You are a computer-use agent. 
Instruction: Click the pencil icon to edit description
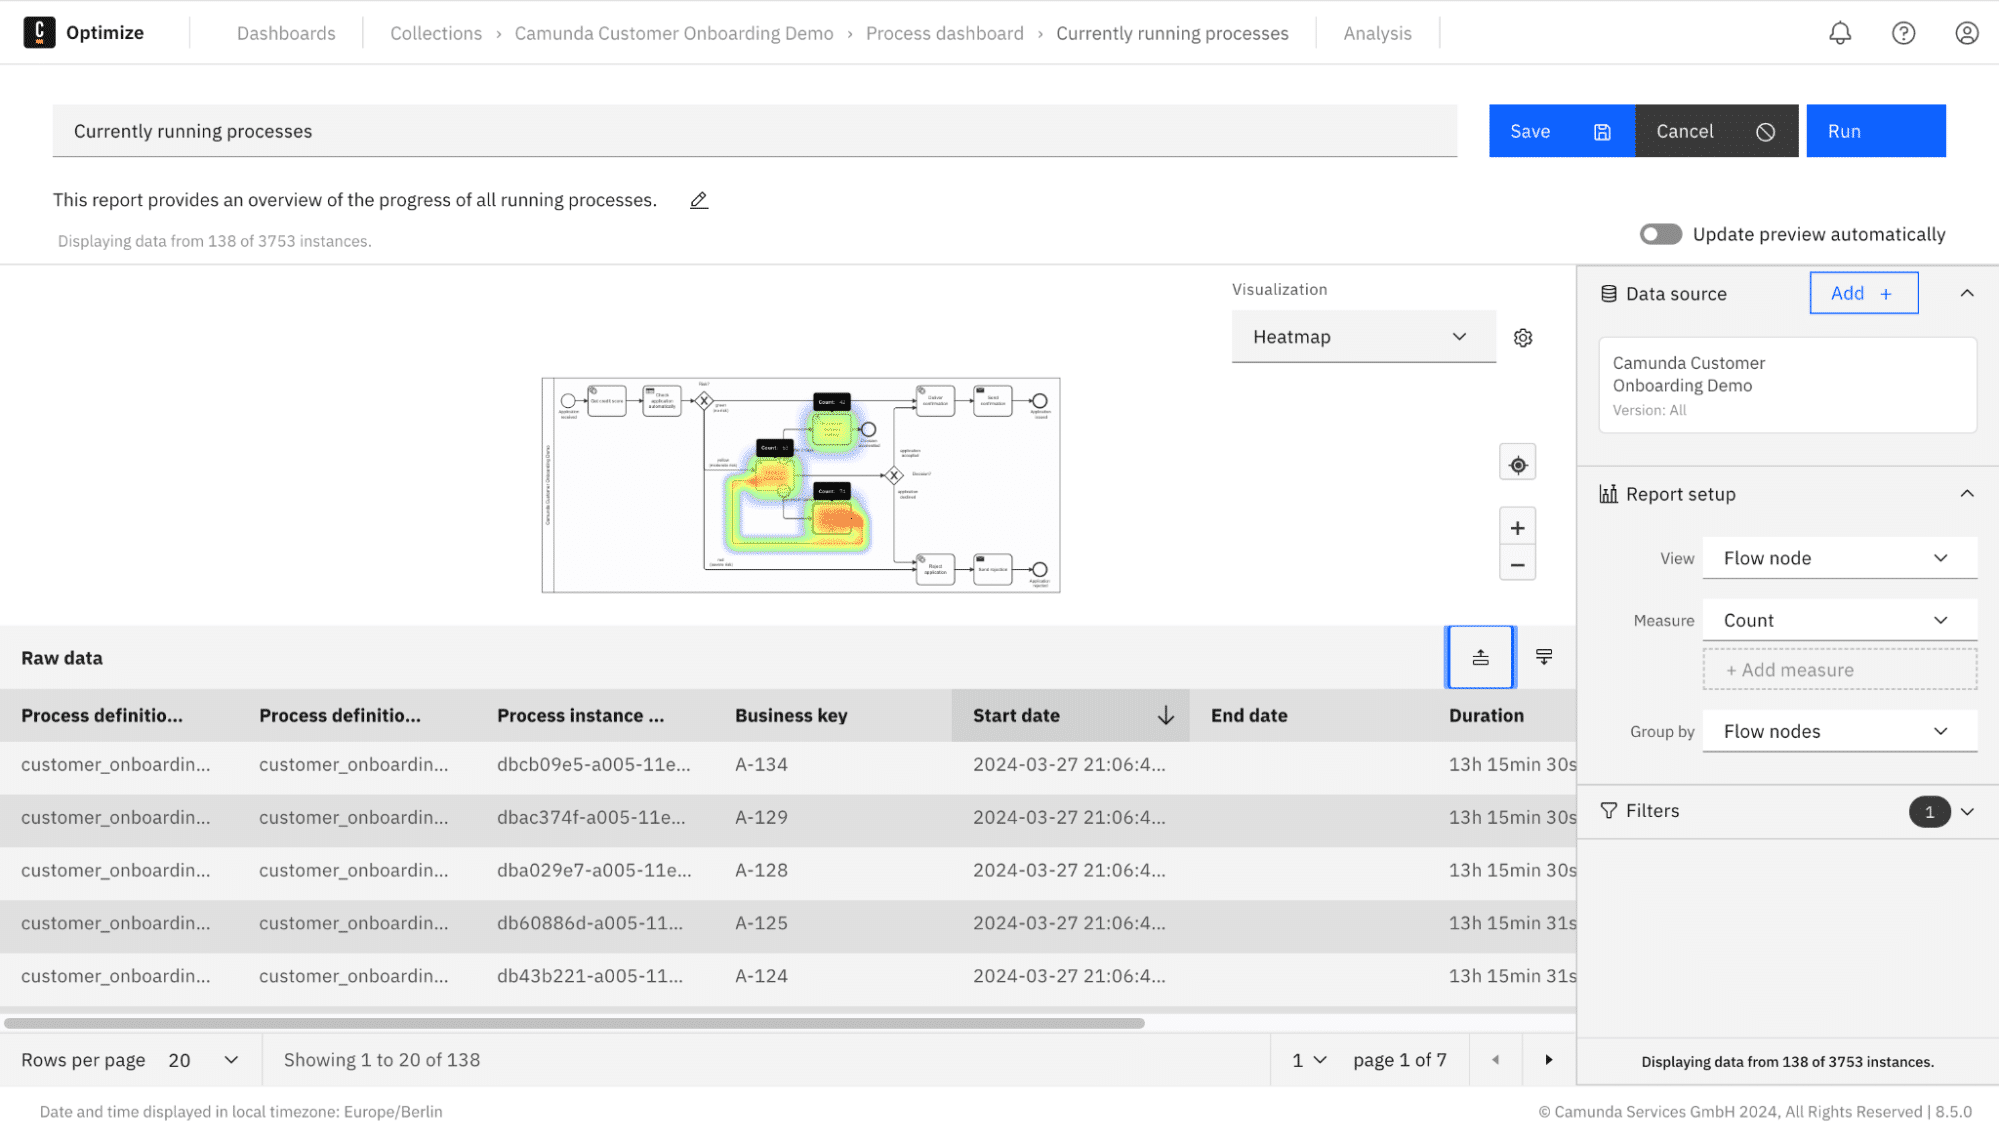[x=699, y=200]
